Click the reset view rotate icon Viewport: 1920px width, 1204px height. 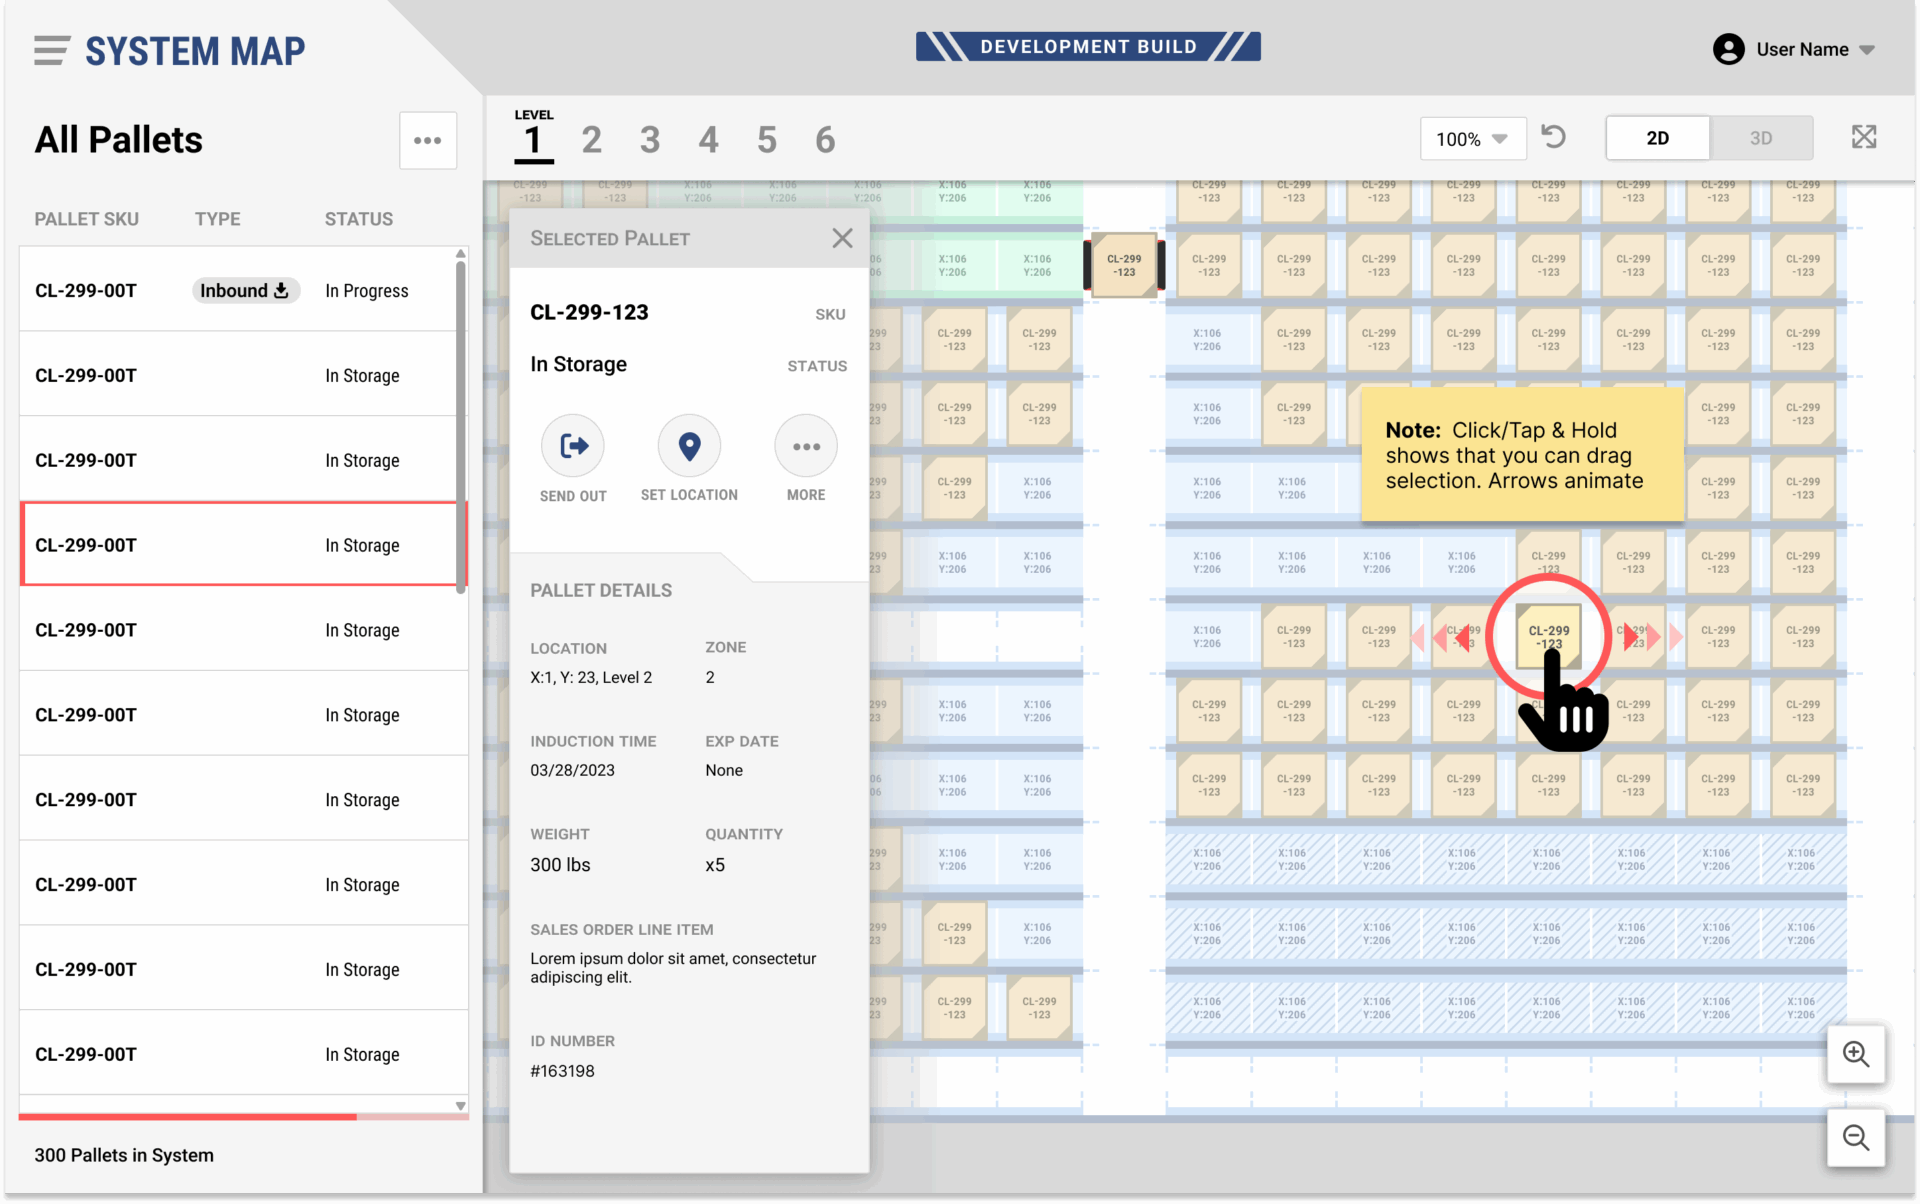[1553, 137]
